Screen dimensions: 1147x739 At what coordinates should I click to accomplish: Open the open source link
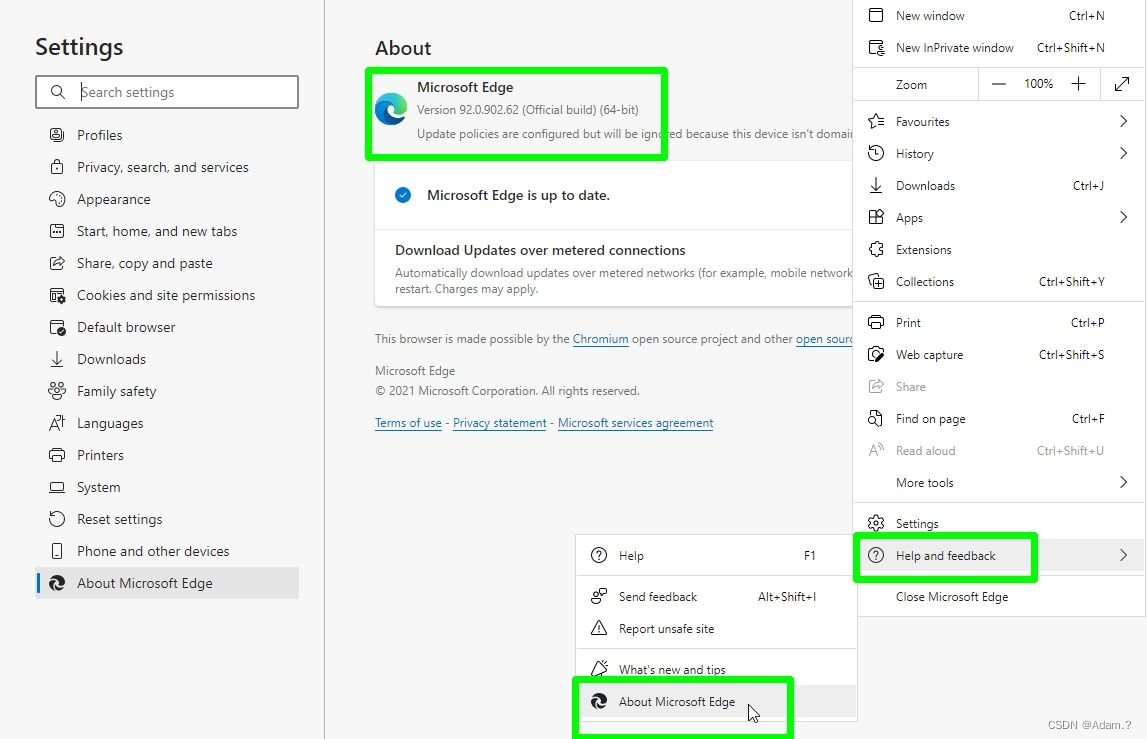(824, 339)
